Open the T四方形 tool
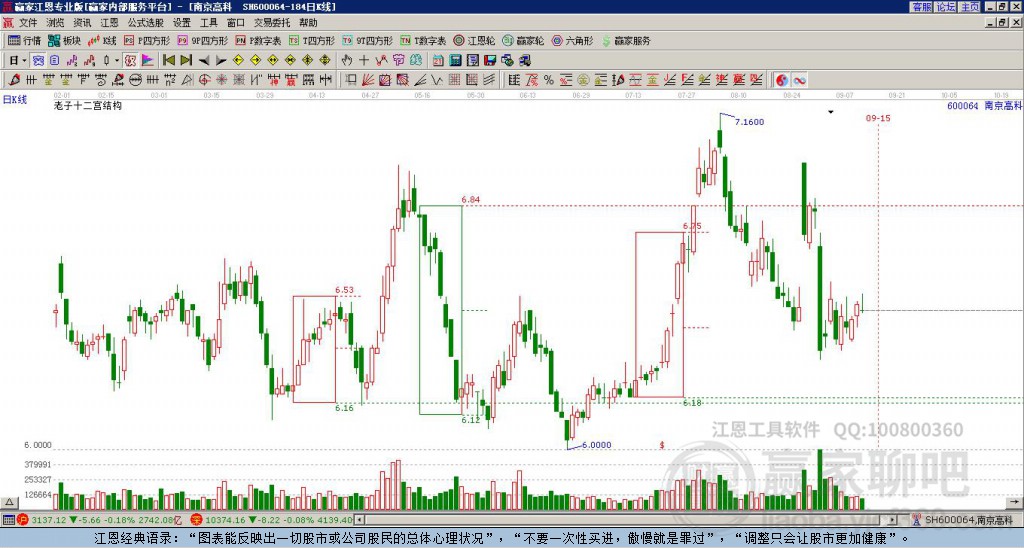The width and height of the screenshot is (1024, 548). tap(312, 40)
